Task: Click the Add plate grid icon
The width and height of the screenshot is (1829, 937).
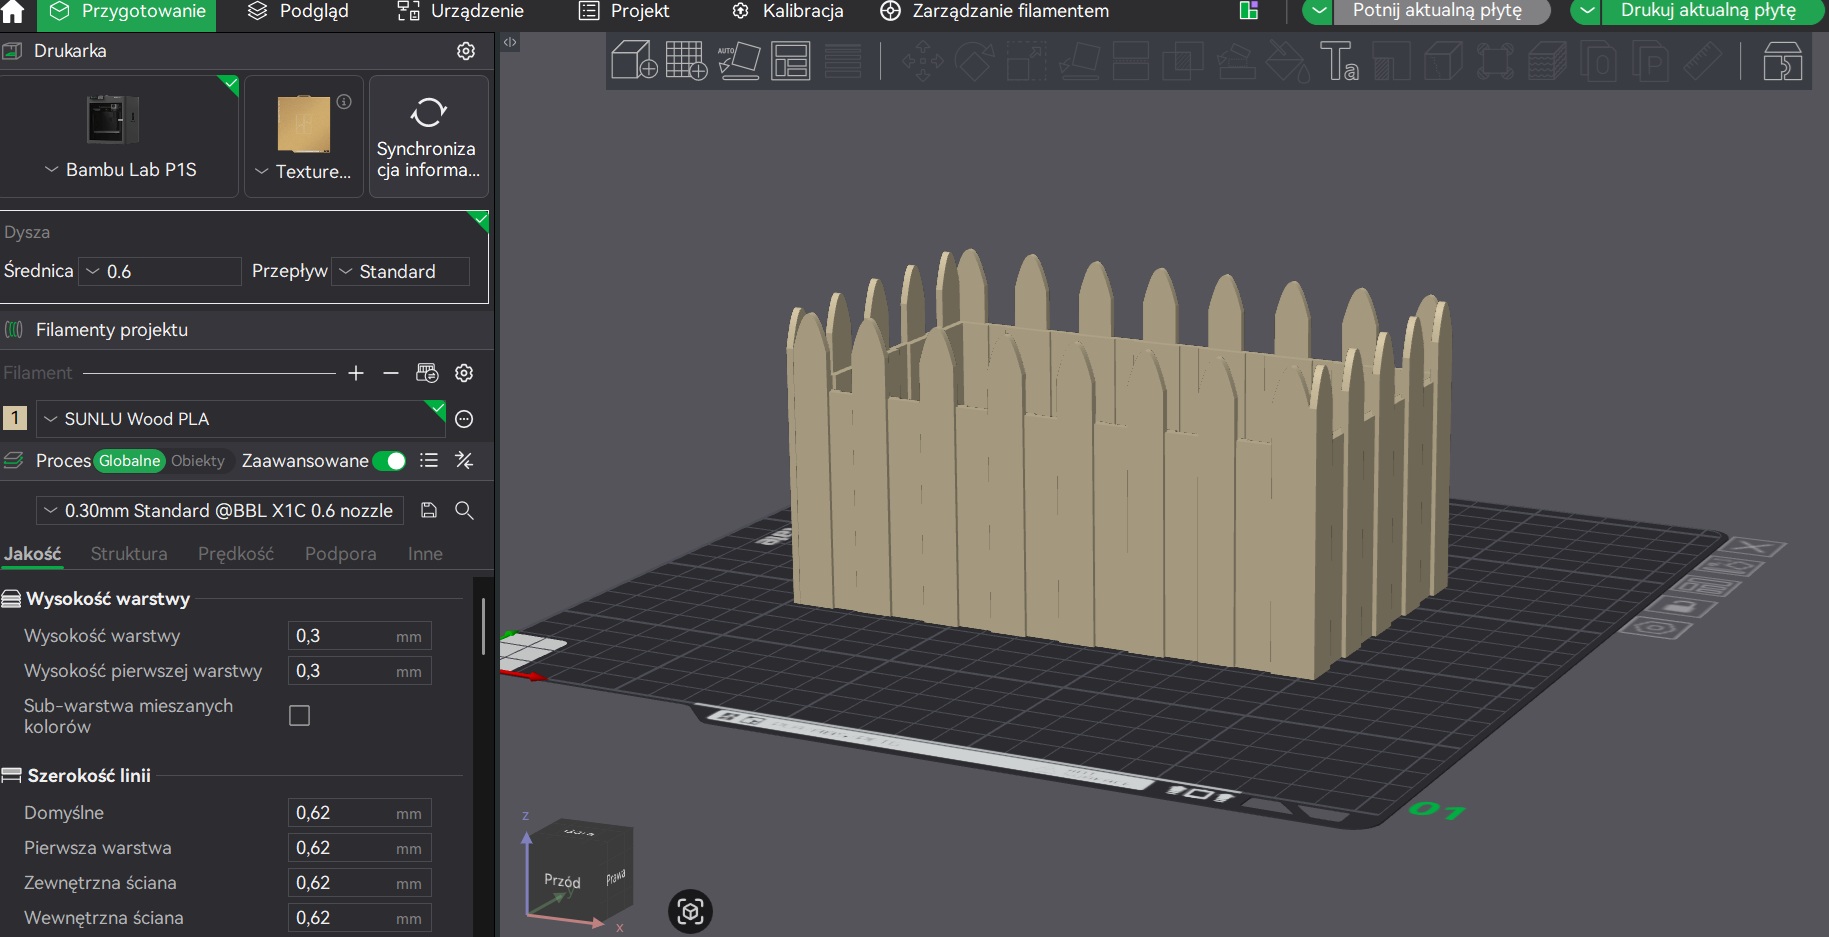Action: point(686,61)
